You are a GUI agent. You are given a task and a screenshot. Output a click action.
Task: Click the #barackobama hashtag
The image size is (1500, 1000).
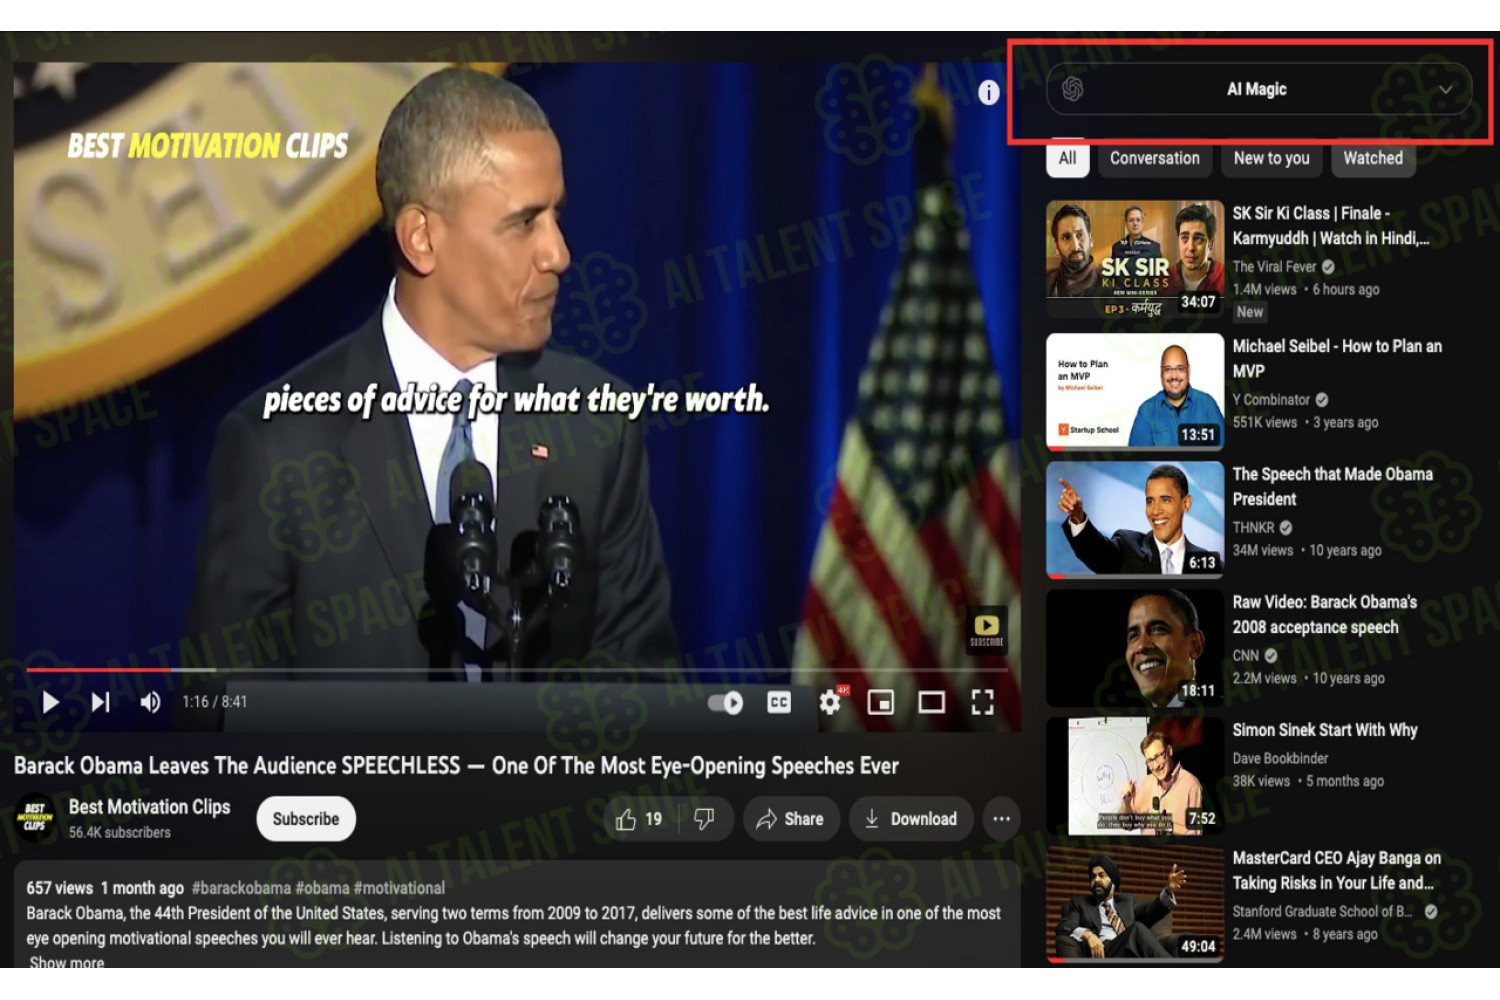point(241,888)
